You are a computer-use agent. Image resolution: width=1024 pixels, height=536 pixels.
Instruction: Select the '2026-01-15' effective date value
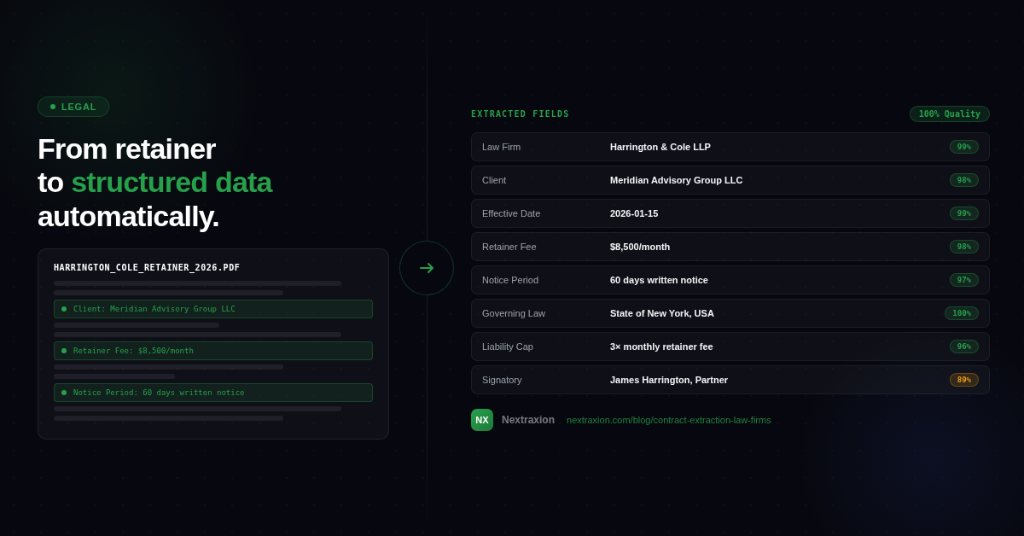click(x=633, y=213)
